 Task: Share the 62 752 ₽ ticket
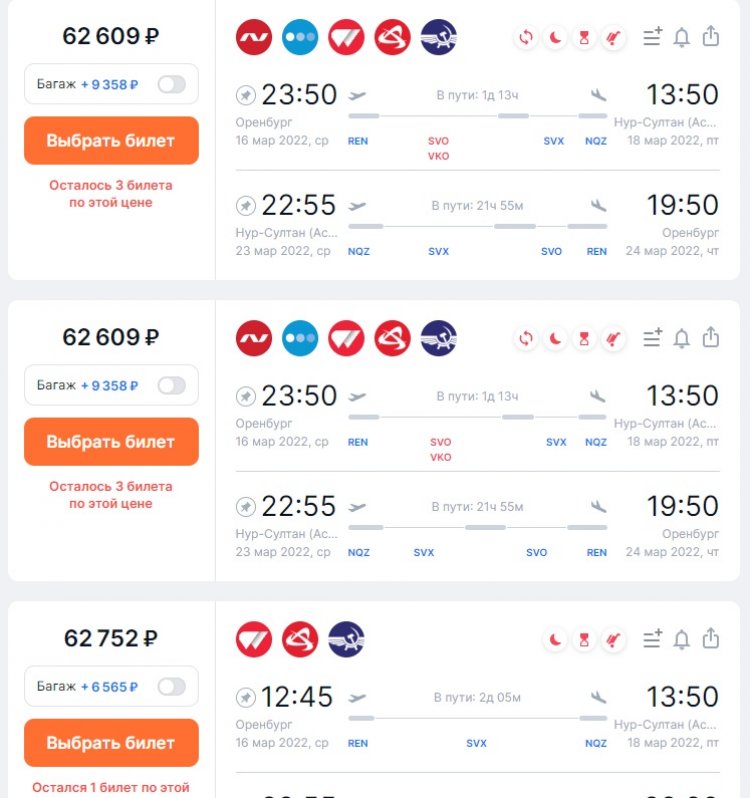click(711, 638)
